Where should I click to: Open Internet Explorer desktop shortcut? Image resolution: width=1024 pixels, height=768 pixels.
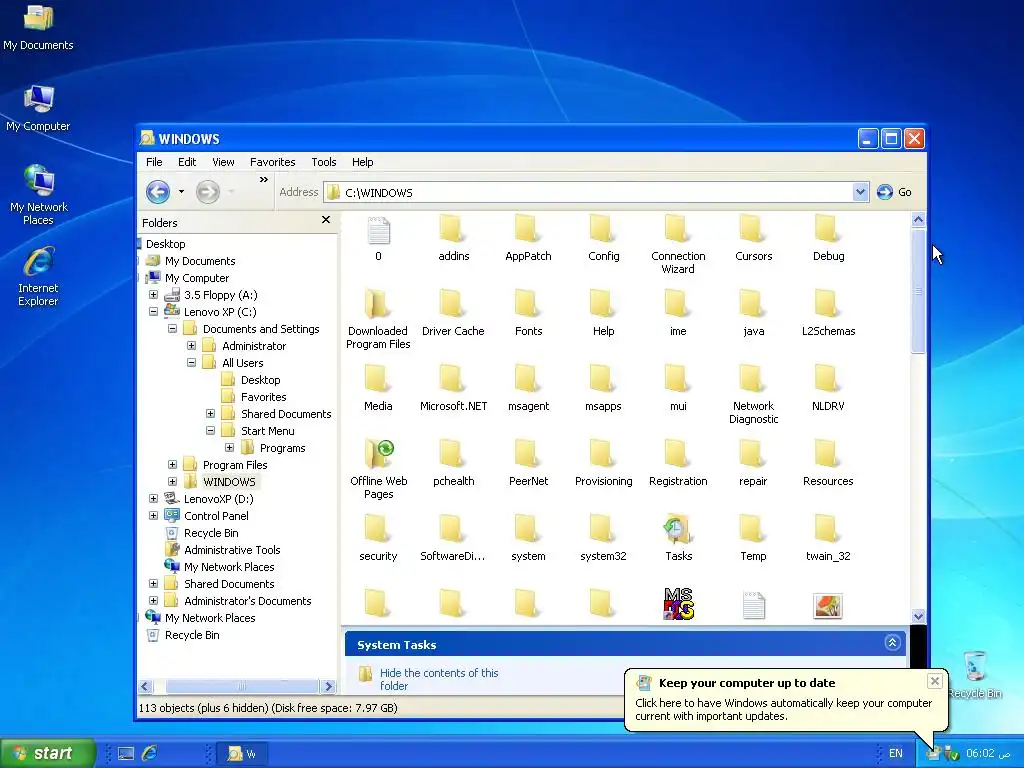[x=38, y=262]
